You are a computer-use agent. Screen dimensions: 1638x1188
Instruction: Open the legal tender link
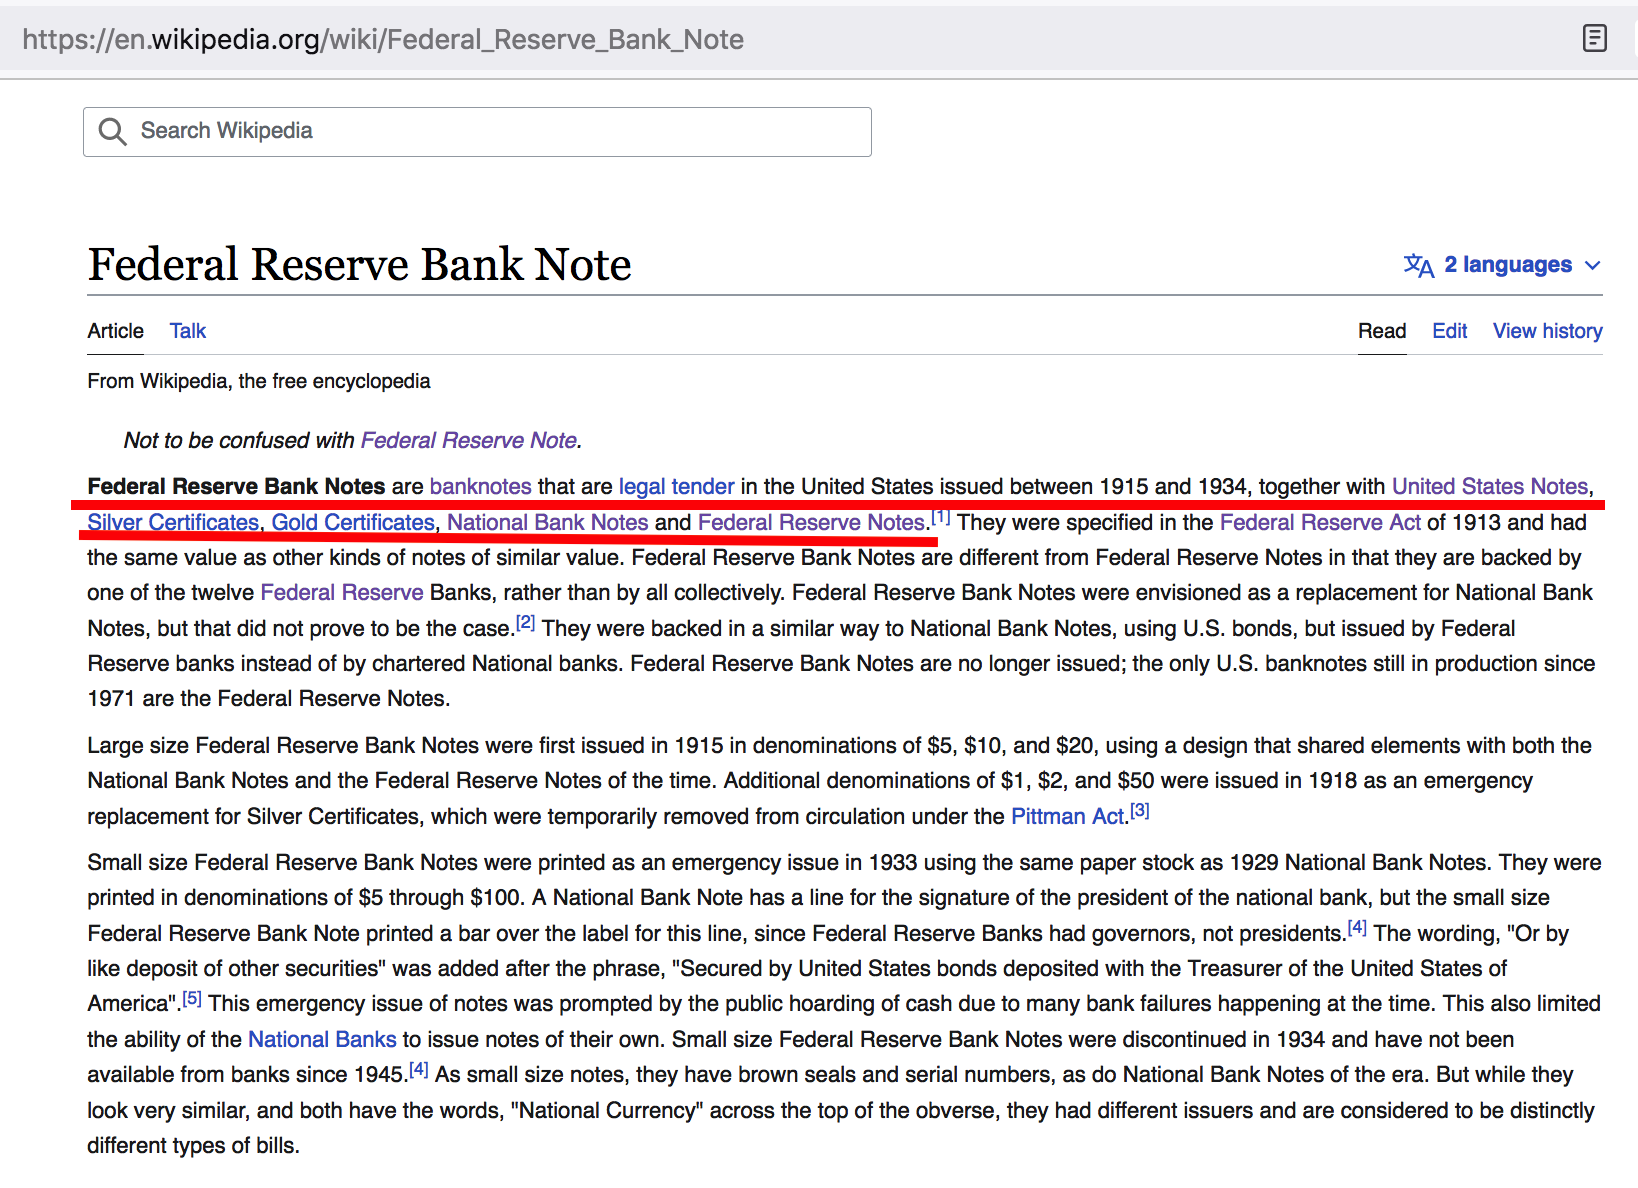[676, 486]
